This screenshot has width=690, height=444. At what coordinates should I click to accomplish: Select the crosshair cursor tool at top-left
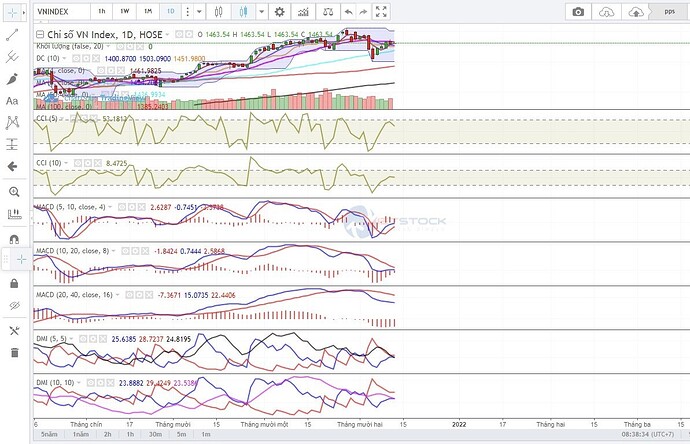pos(12,13)
